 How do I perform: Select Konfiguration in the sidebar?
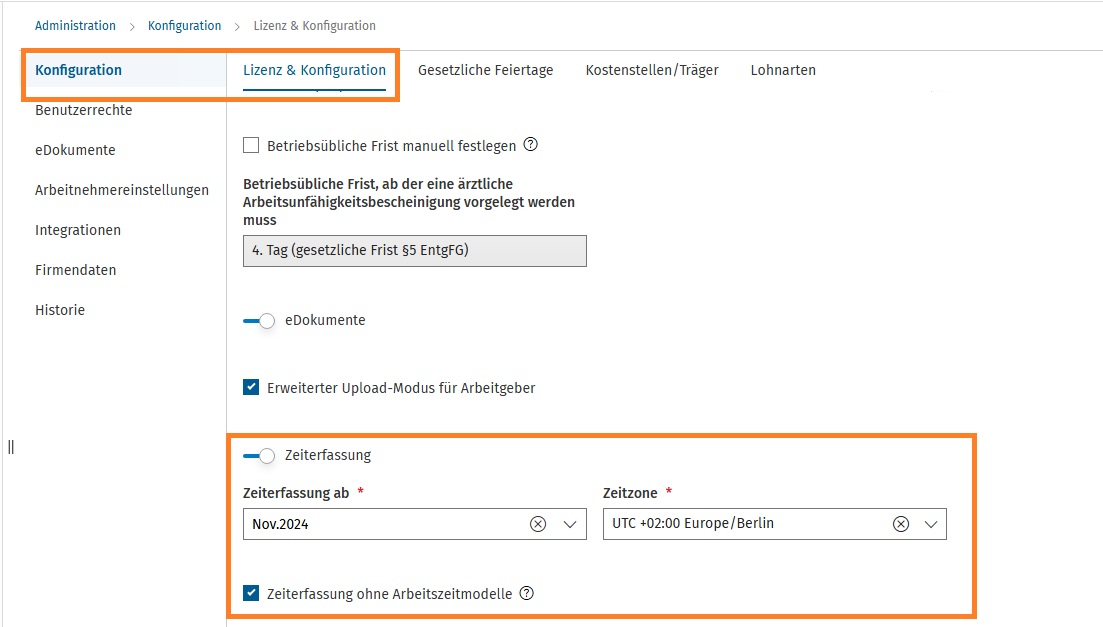pyautogui.click(x=79, y=70)
